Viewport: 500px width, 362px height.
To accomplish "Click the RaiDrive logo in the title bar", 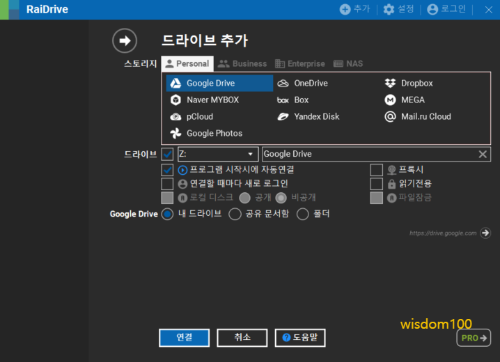I will tap(9, 10).
